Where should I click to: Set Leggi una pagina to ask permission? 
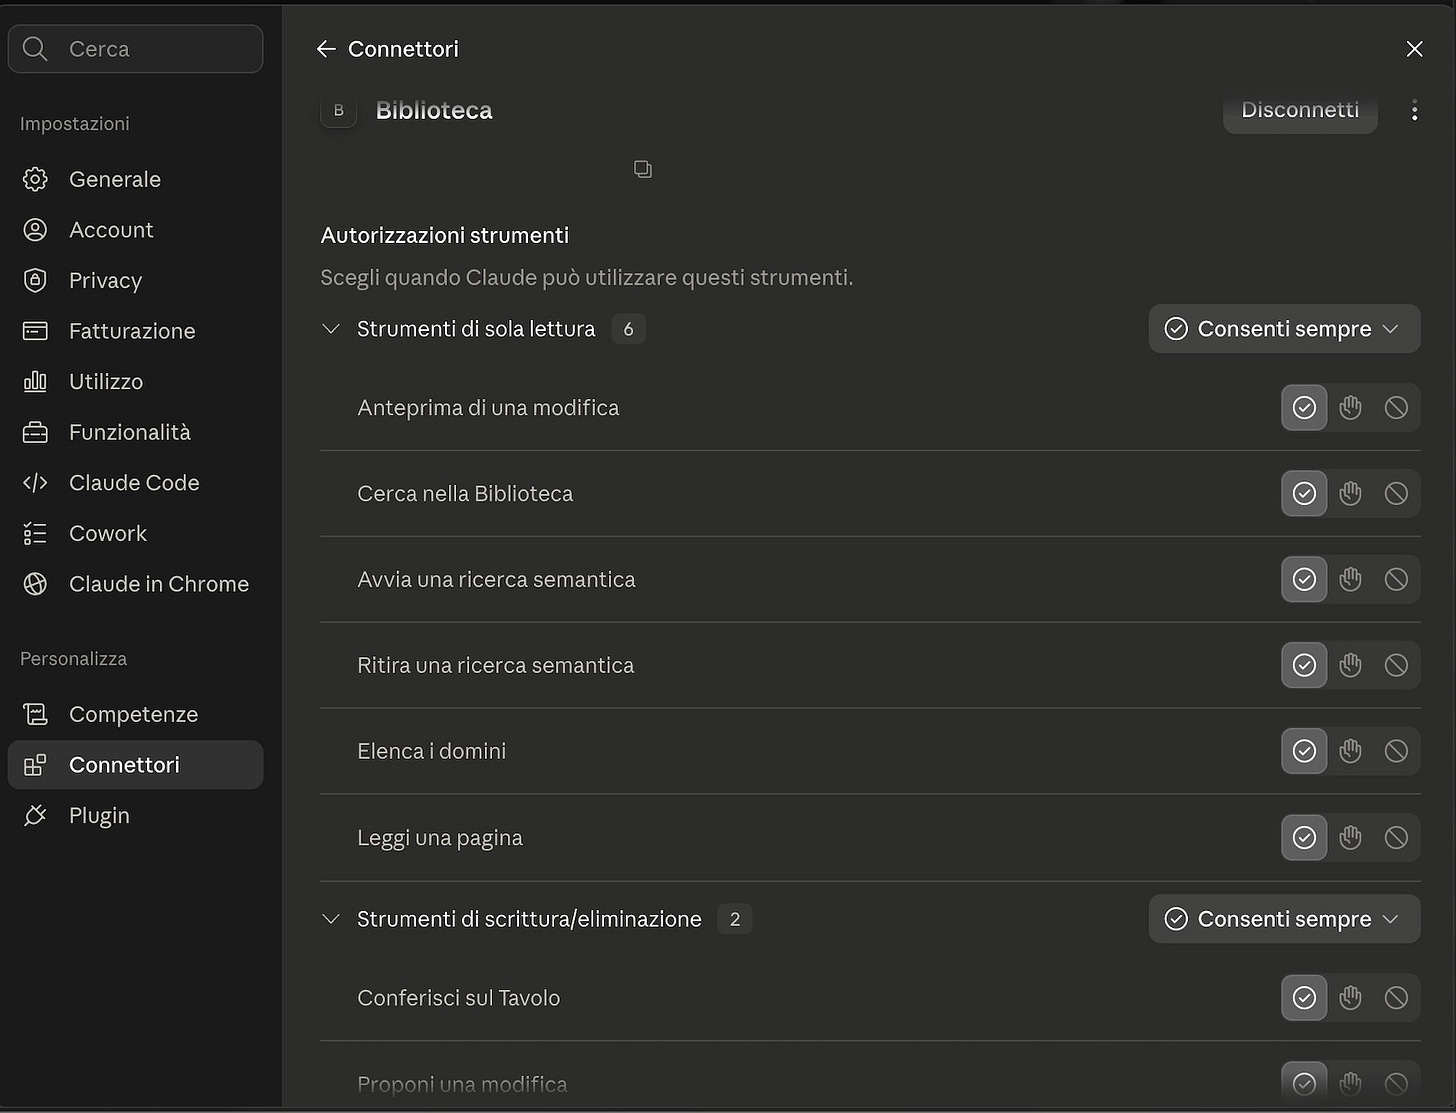[x=1350, y=837]
